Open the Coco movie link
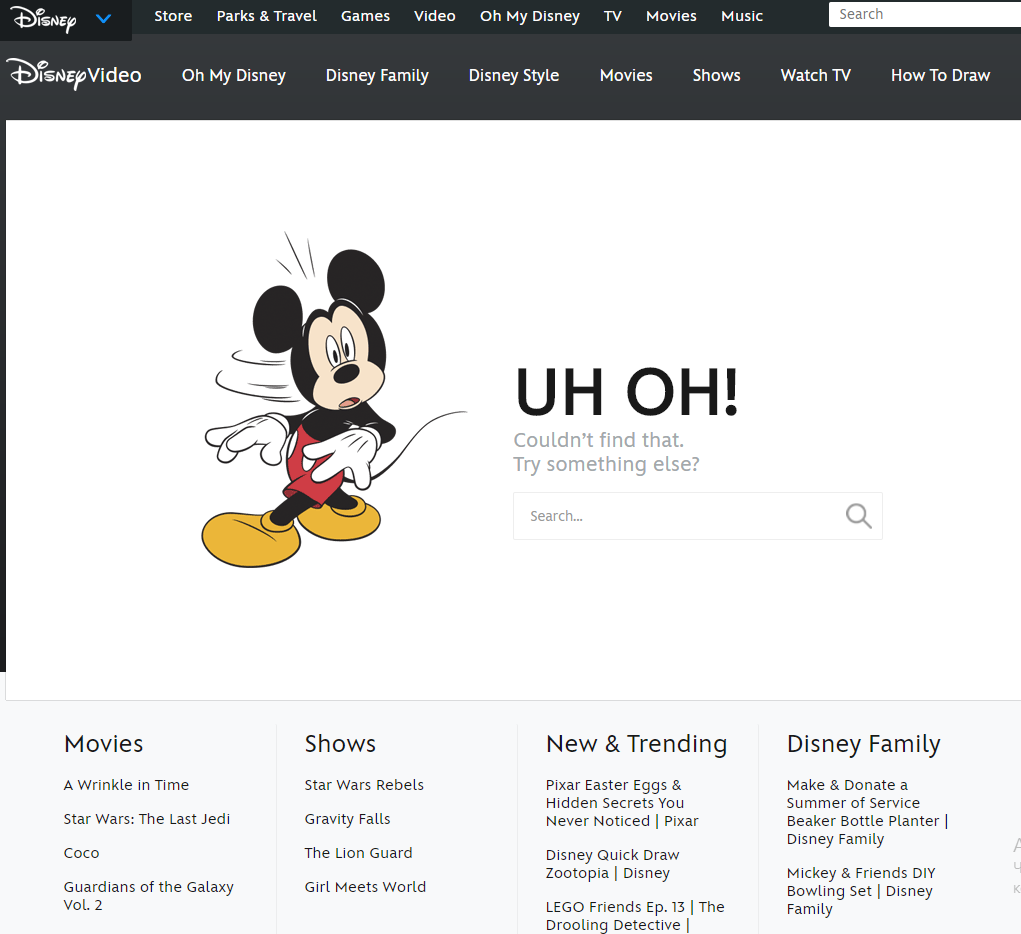Screen dimensions: 1021x934 [81, 853]
